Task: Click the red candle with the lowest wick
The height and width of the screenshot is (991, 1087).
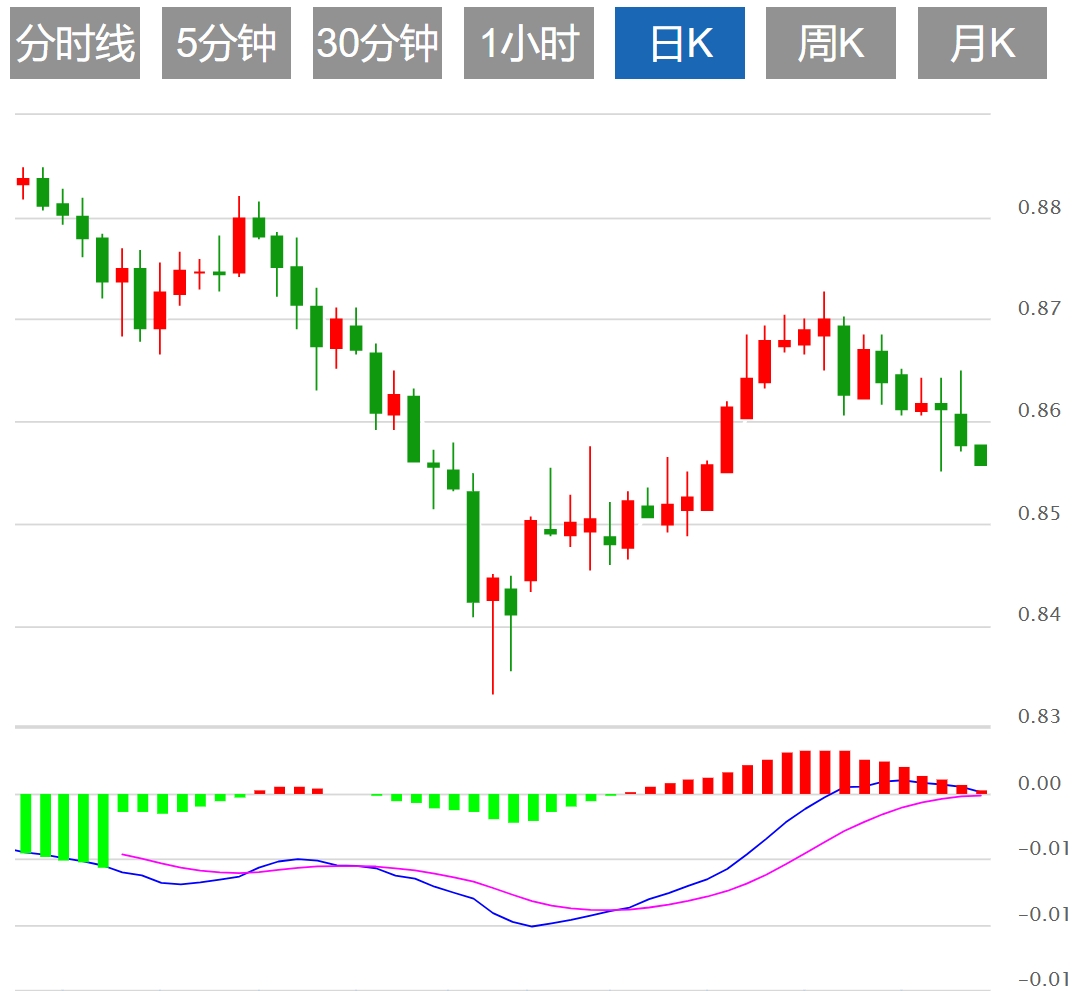Action: (492, 589)
